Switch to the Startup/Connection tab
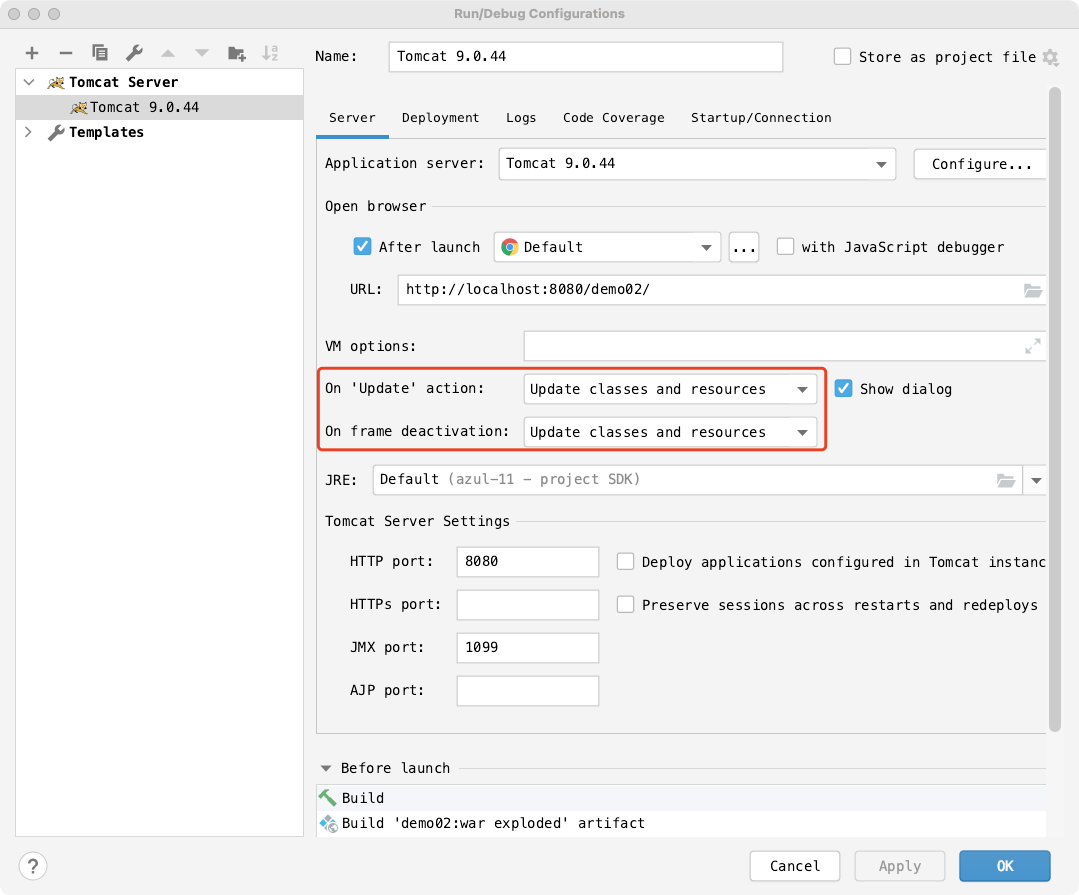 761,118
